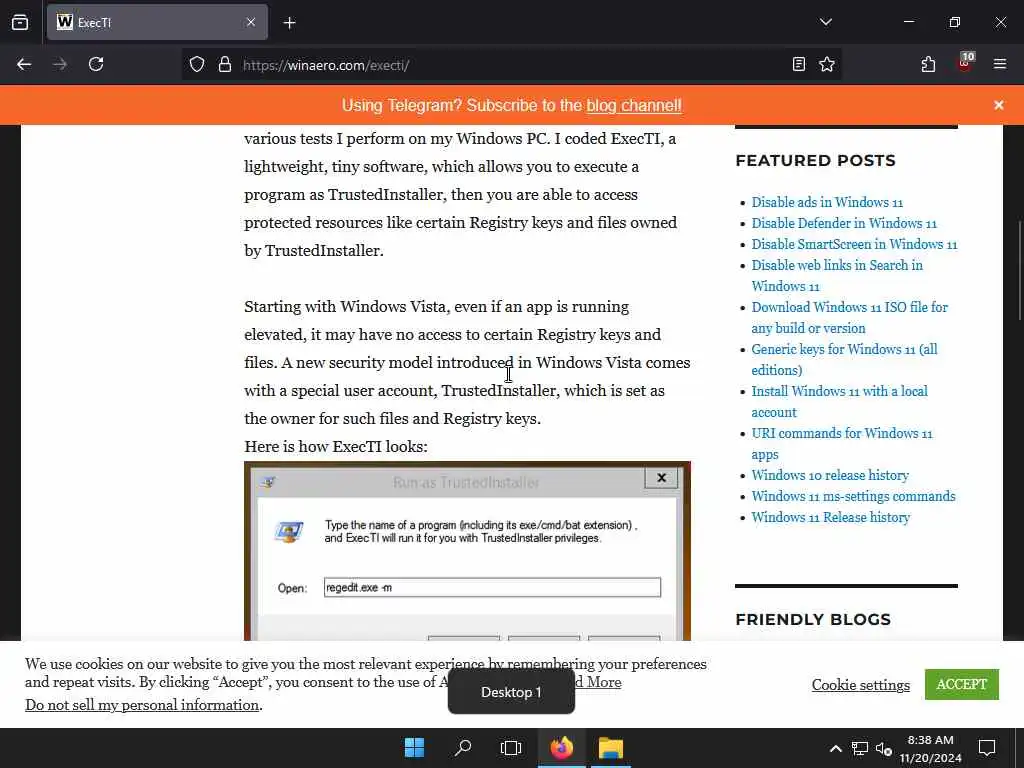Screen dimensions: 1024x768
Task: Open Windows 11 Release history link
Action: click(831, 517)
